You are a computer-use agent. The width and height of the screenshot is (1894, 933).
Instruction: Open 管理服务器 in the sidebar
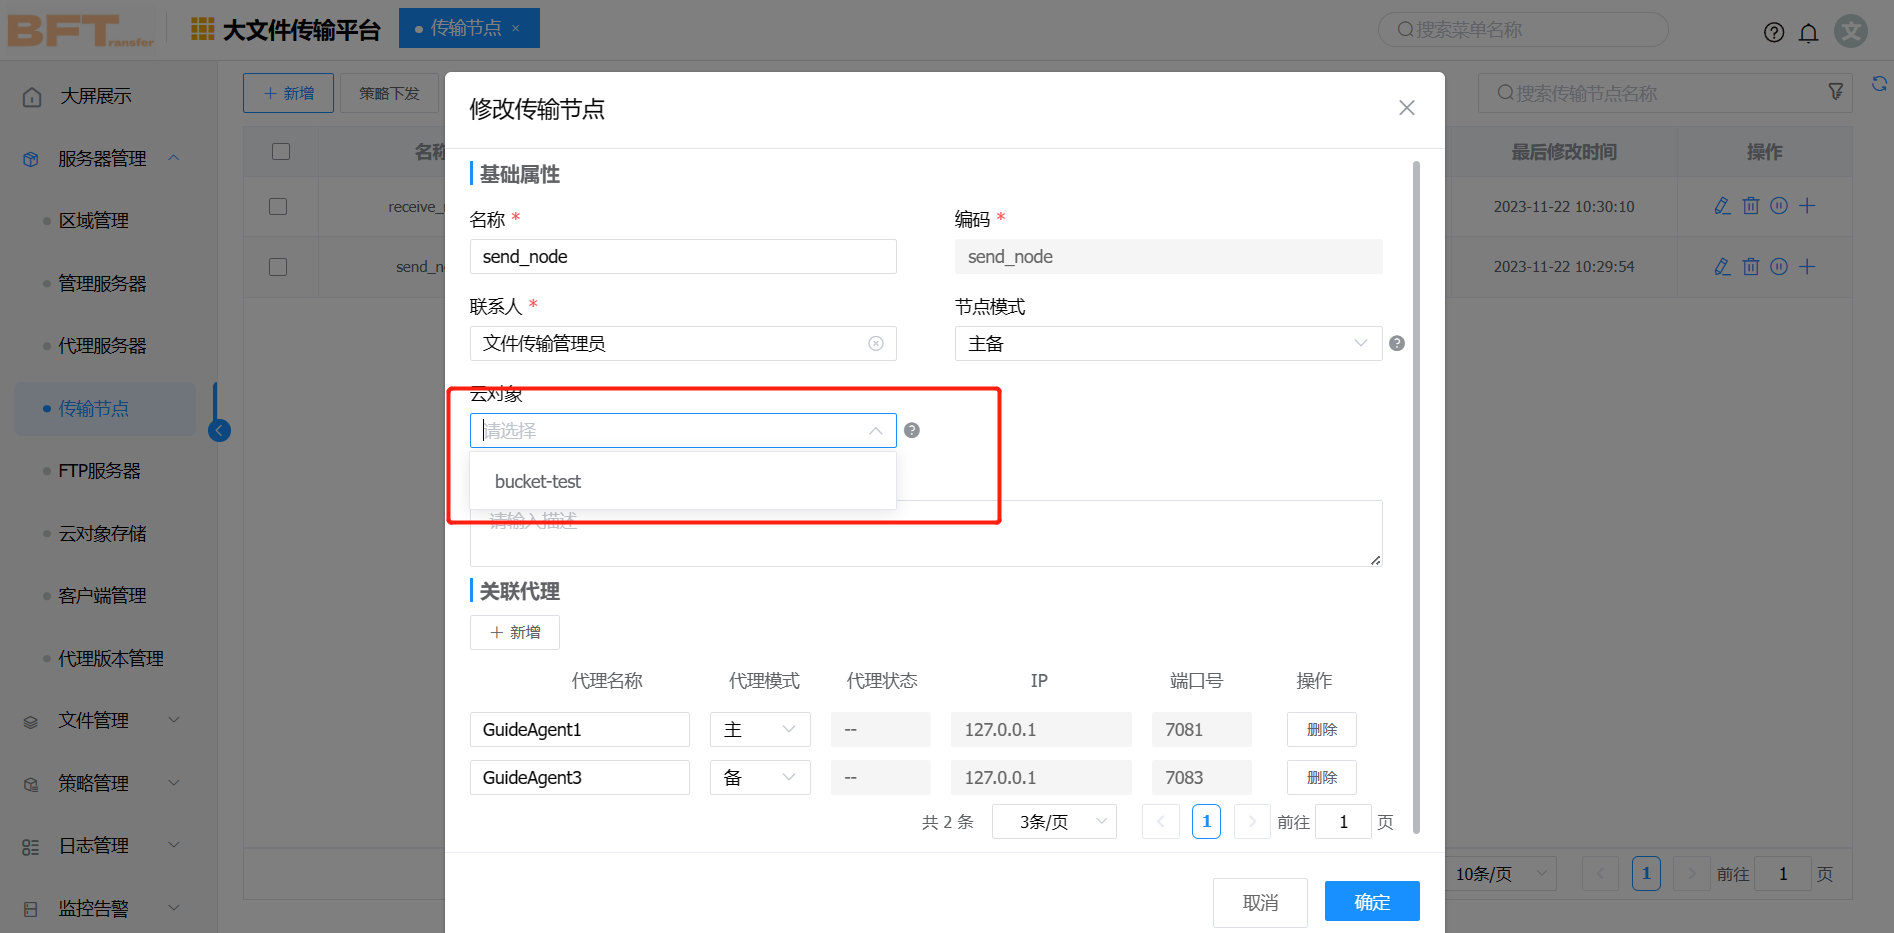(x=102, y=283)
